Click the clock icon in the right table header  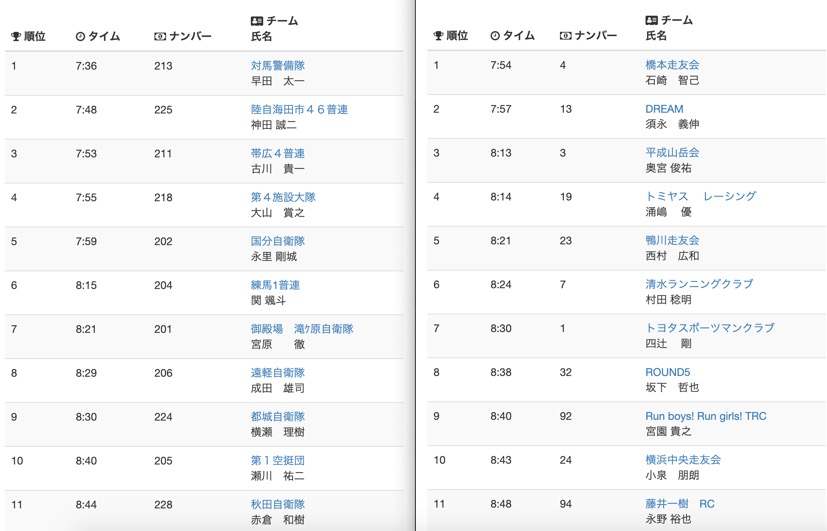point(495,36)
